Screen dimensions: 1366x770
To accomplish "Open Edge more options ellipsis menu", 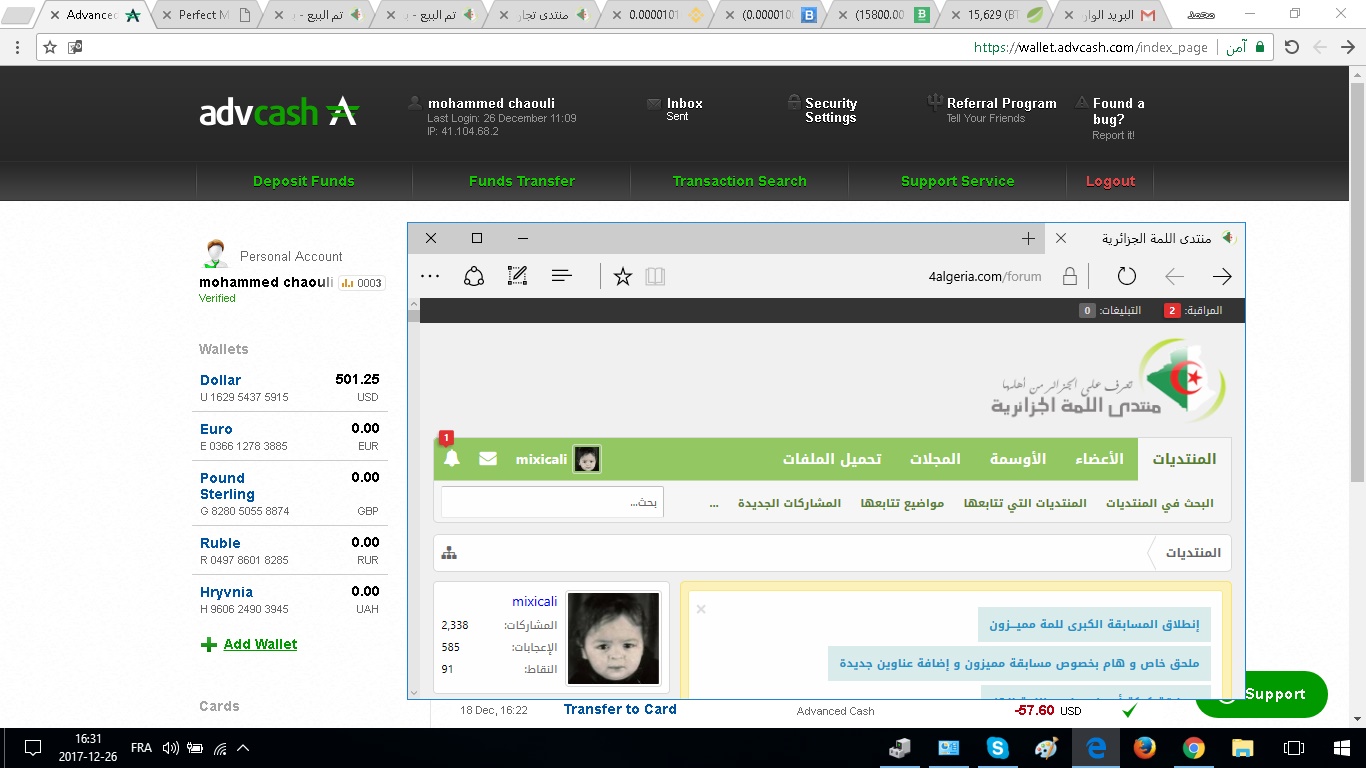I will 431,277.
